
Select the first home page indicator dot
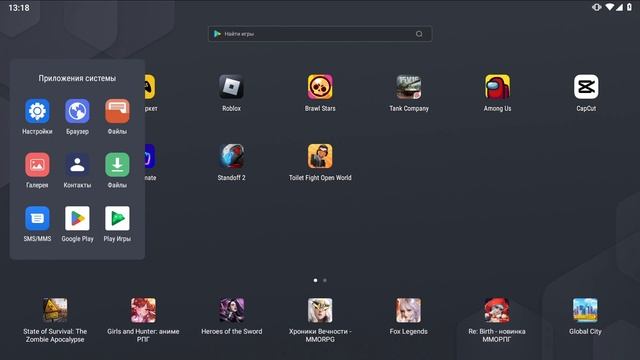(315, 280)
